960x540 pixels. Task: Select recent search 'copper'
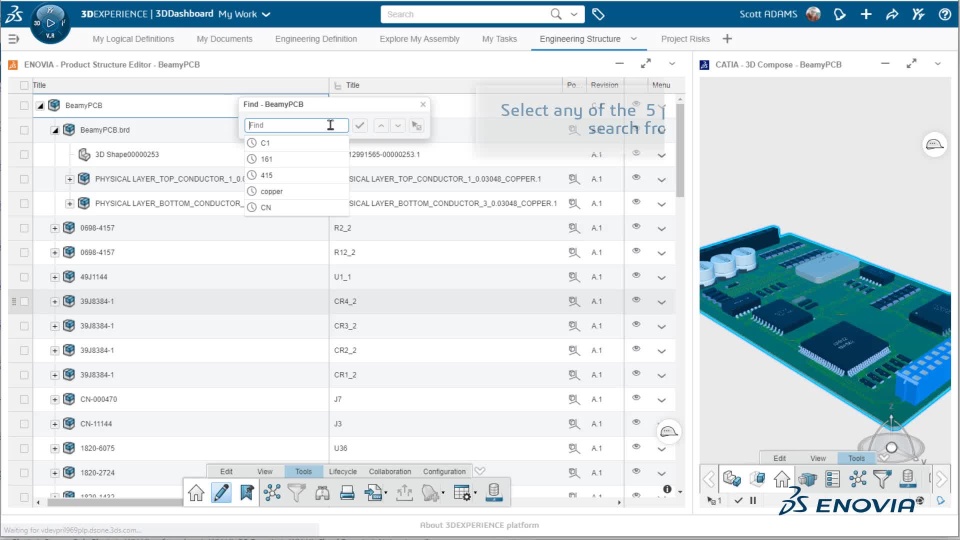tap(296, 192)
